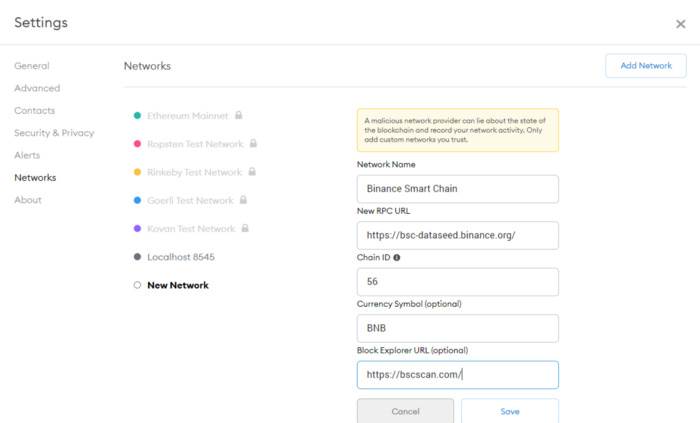This screenshot has height=423, width=700.
Task: Click the Networks section heading
Action: pyautogui.click(x=147, y=66)
